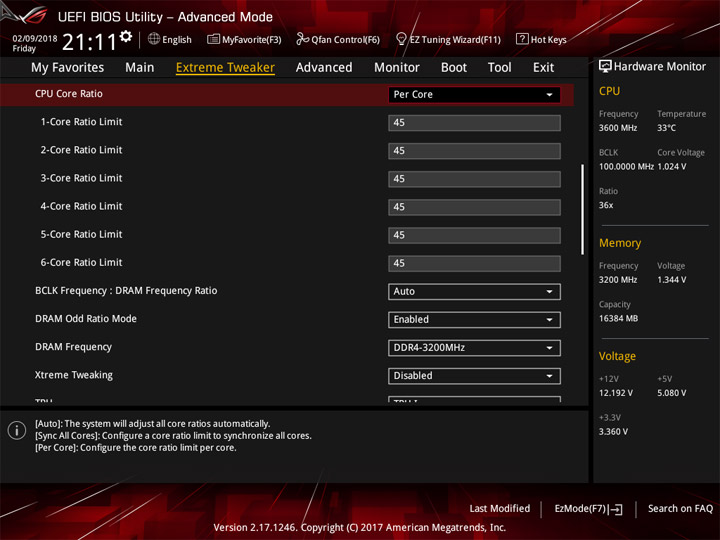The image size is (720, 540).
Task: Click the settings list scrollbar thumb
Action: point(582,209)
